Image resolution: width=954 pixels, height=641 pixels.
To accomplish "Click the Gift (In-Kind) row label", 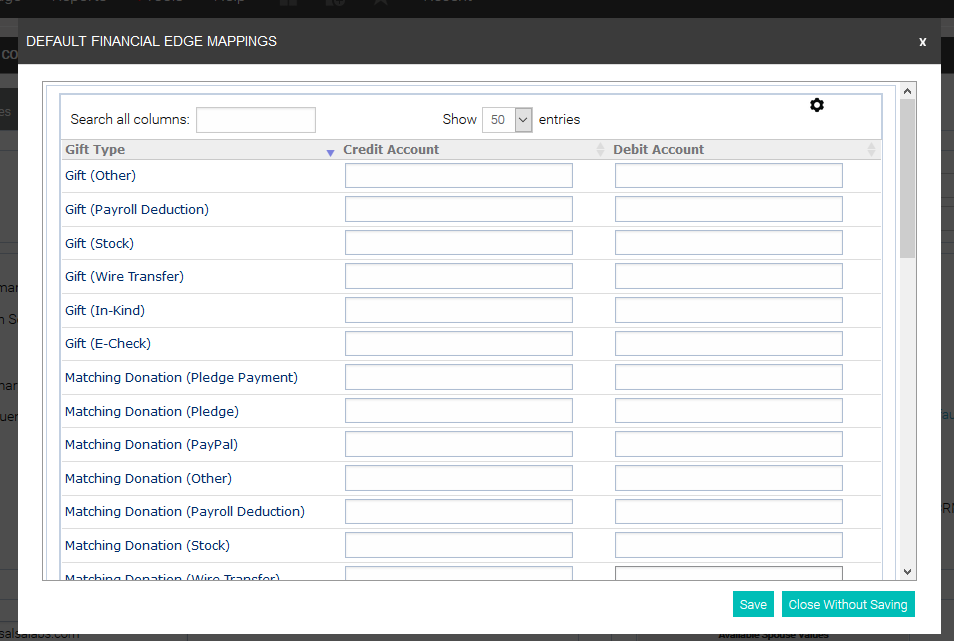I will 105,311.
